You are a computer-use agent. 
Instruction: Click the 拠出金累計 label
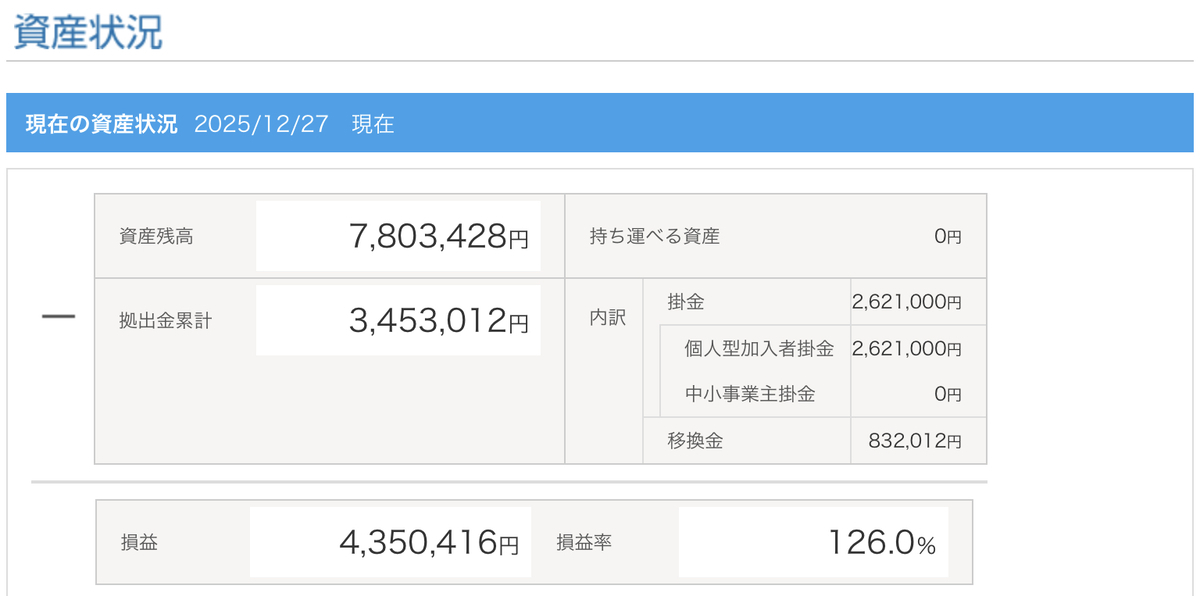coord(165,321)
